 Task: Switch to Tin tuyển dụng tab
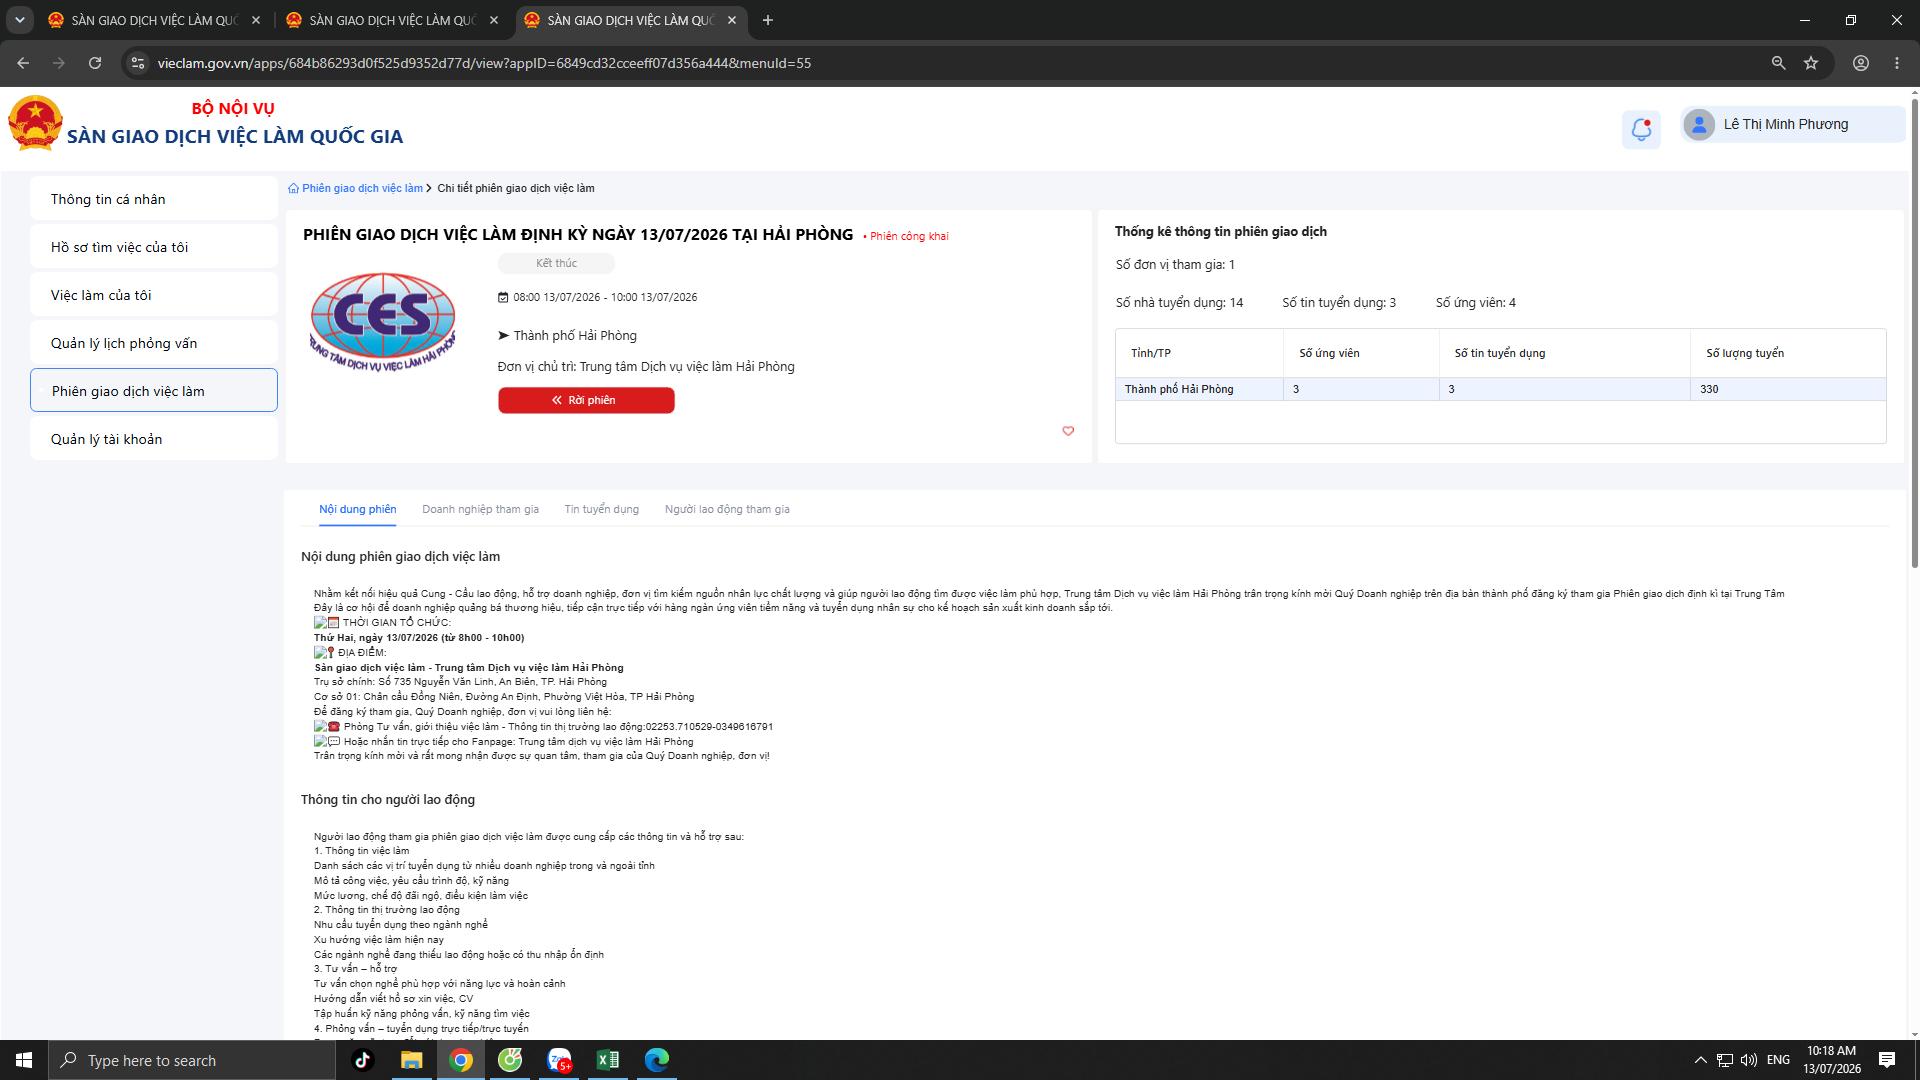pos(601,509)
